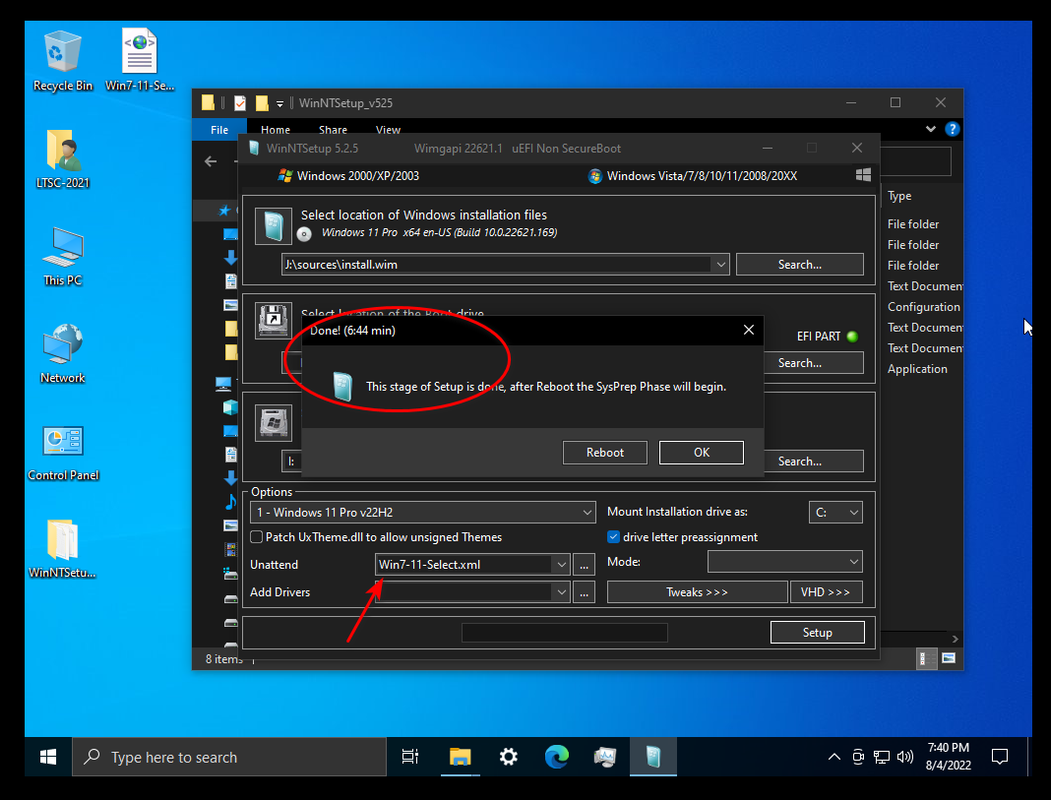The height and width of the screenshot is (800, 1051).
Task: Click Windows installation files source icon
Action: pos(273,226)
